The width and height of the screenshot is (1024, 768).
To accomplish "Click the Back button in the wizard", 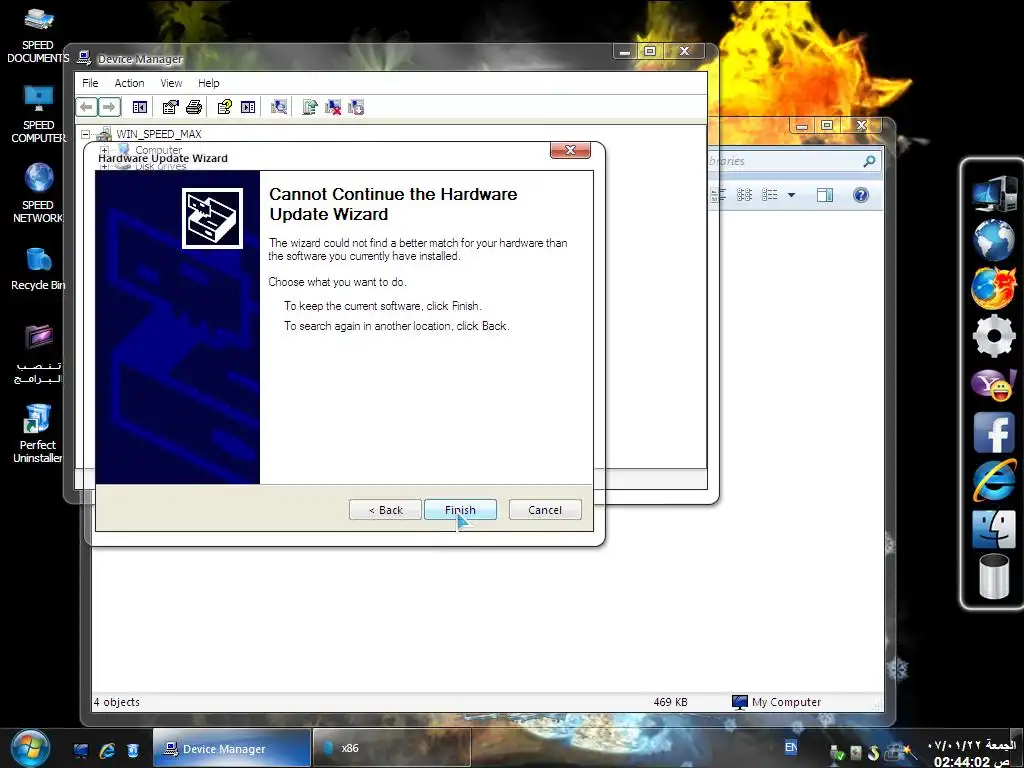I will pyautogui.click(x=385, y=509).
